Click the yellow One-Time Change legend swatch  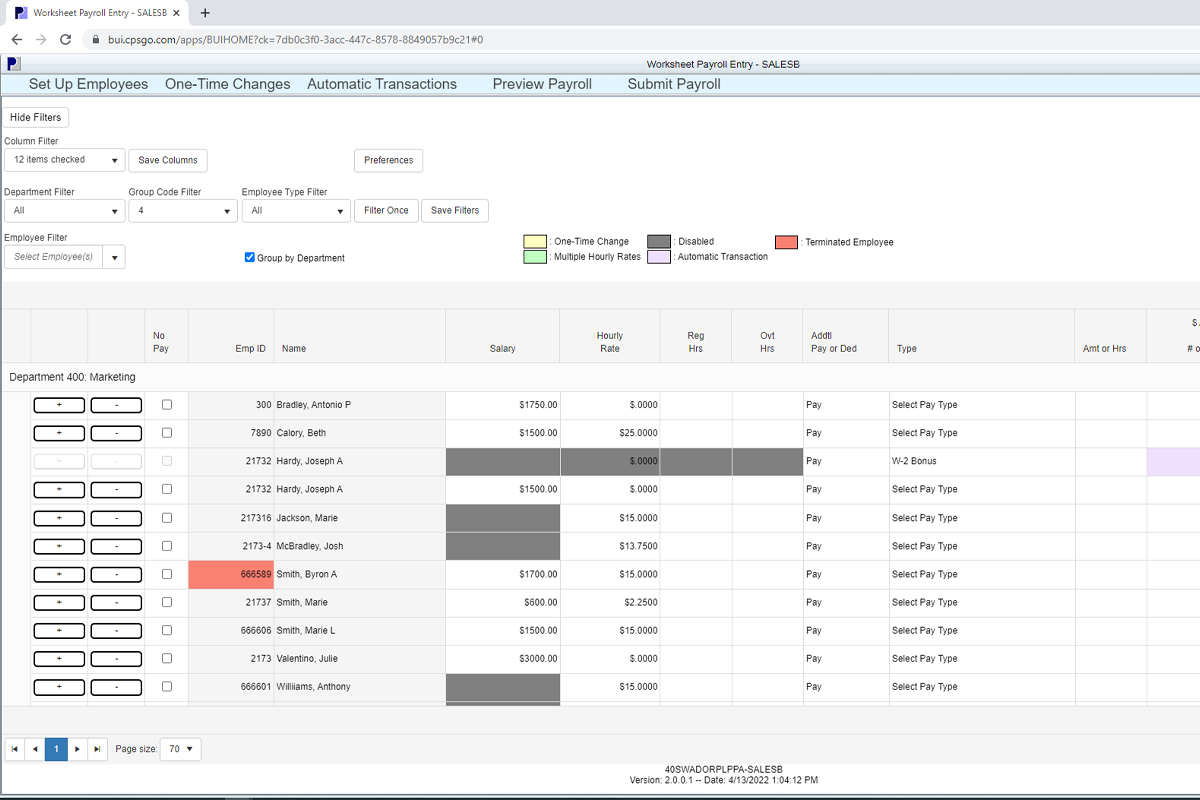(533, 241)
